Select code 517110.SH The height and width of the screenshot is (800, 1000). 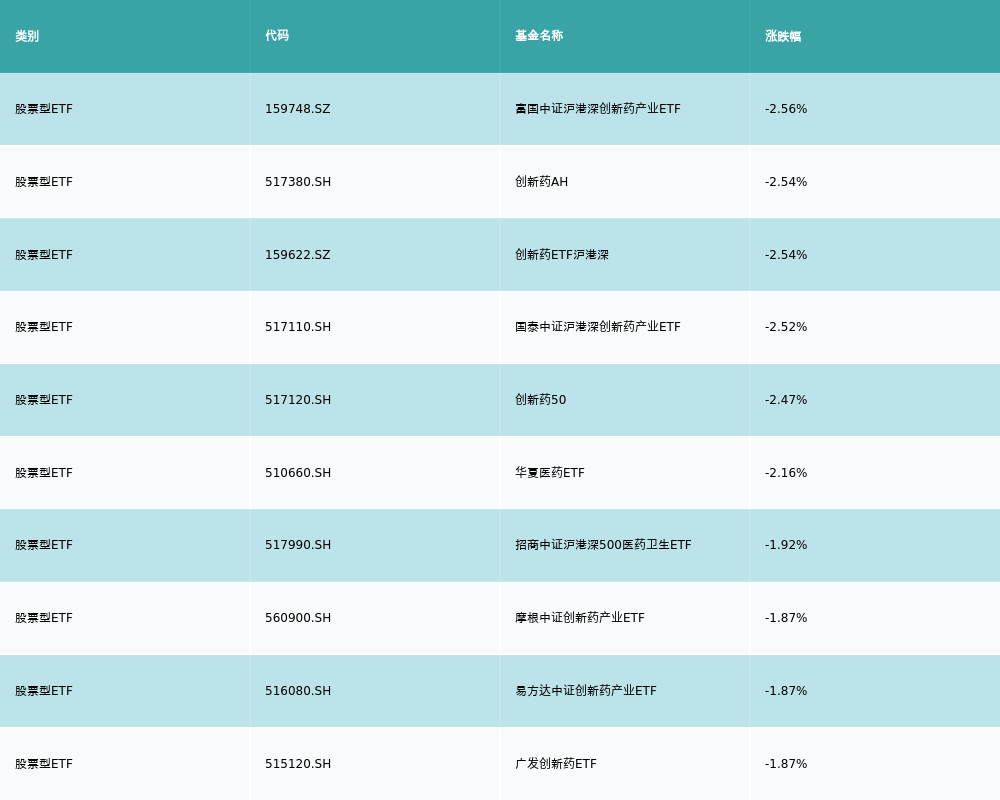click(x=298, y=327)
